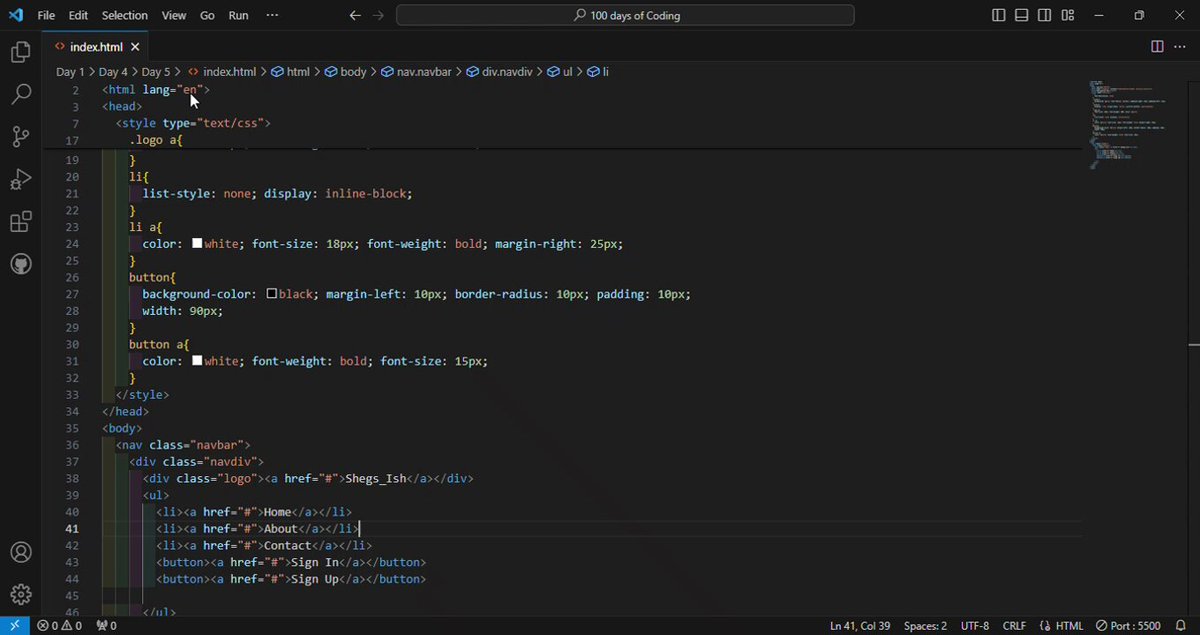Click the 'Shegs_Ish' text on line 38

(376, 478)
